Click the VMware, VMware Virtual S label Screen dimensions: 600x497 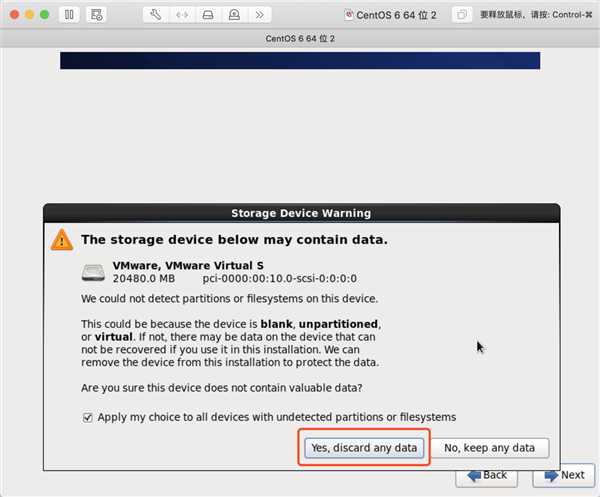188,266
